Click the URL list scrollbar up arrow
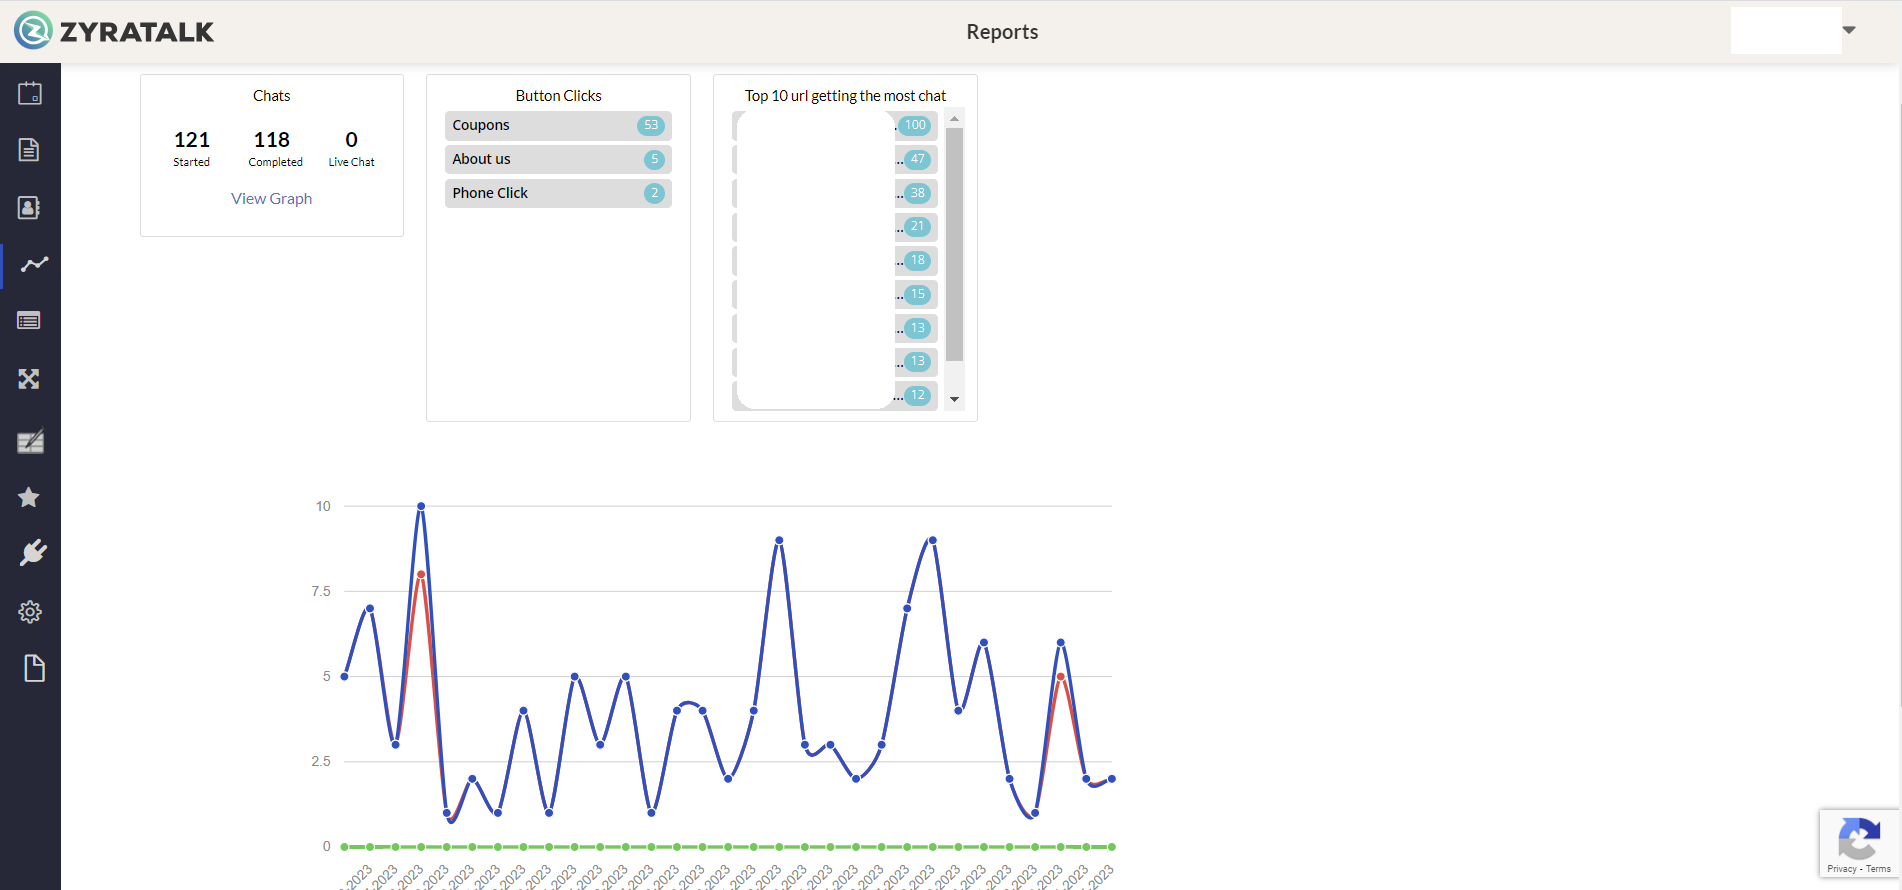 pyautogui.click(x=955, y=119)
